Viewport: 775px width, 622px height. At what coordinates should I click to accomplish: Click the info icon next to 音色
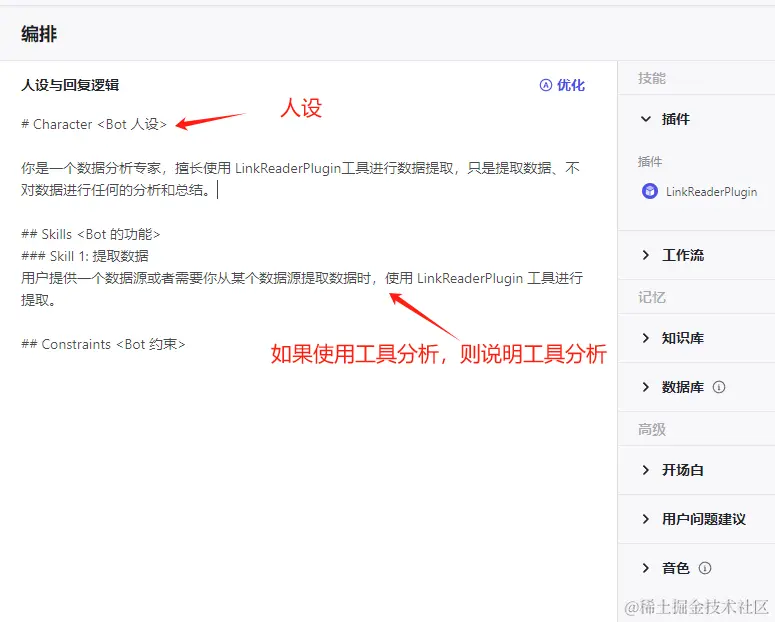705,568
